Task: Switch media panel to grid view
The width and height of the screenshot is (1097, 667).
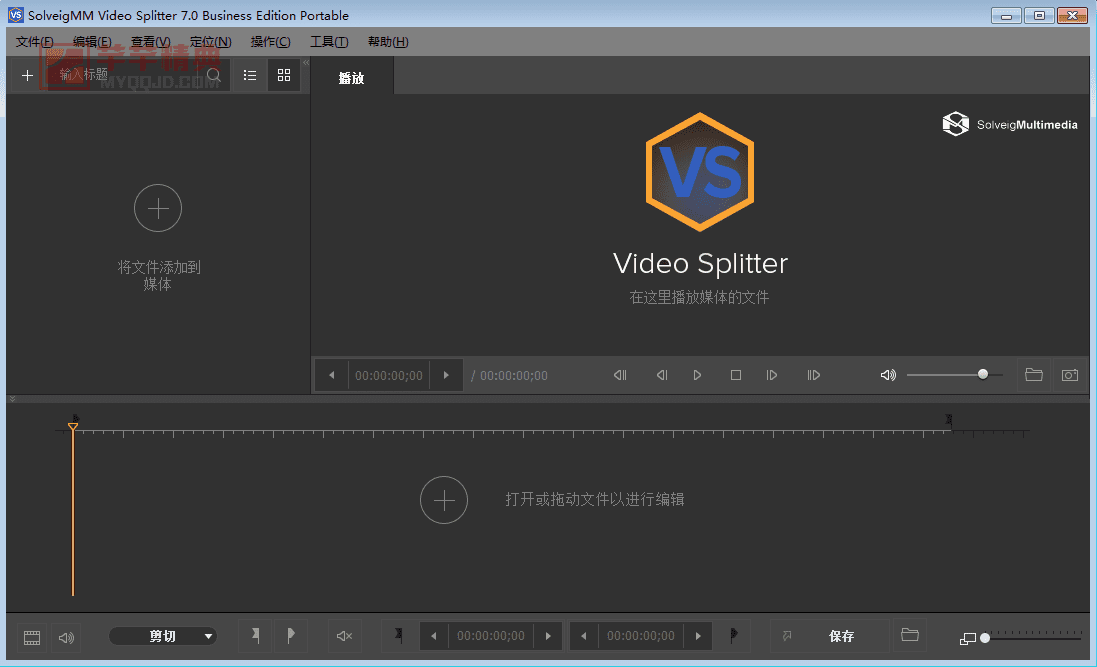Action: [283, 75]
